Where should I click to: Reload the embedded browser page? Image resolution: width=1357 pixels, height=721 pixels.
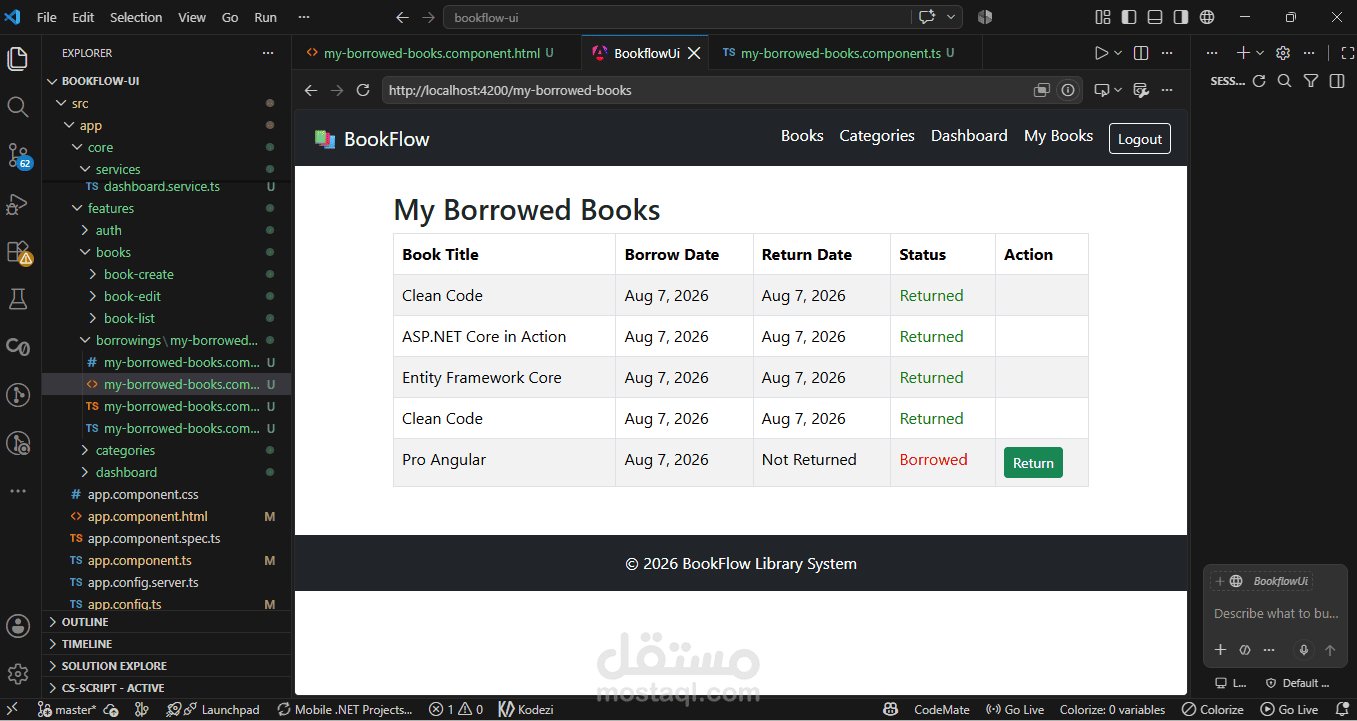click(x=363, y=90)
